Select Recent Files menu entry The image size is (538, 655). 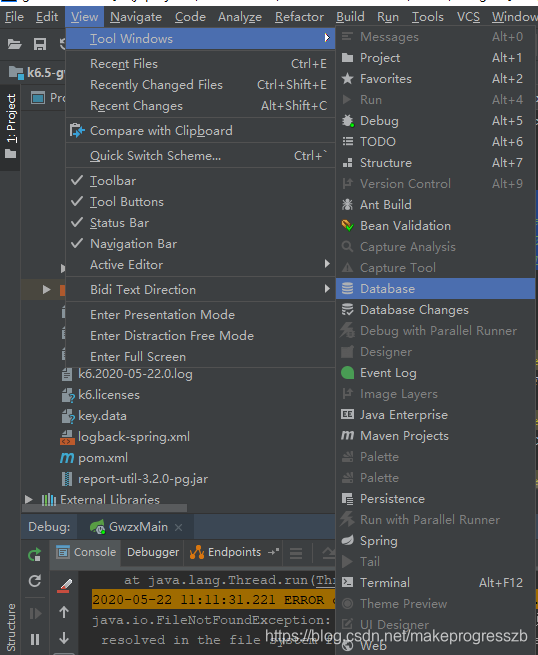click(x=200, y=63)
